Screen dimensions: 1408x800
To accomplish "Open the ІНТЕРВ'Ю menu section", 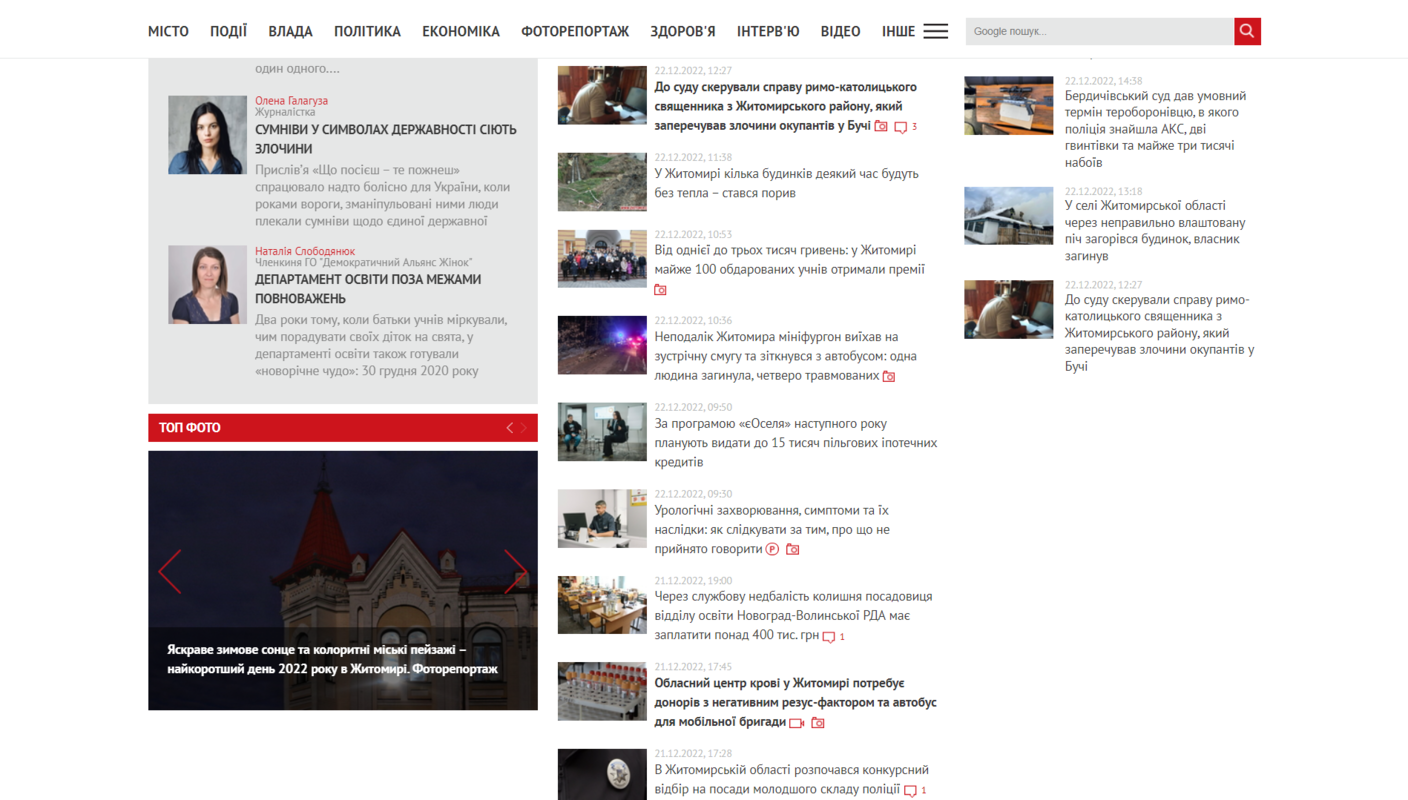I will coord(768,31).
